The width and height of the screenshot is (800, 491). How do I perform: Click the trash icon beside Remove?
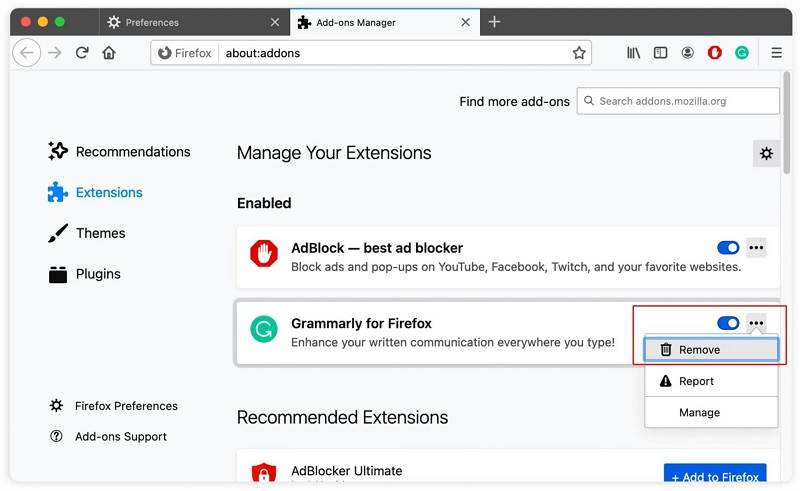pos(666,350)
